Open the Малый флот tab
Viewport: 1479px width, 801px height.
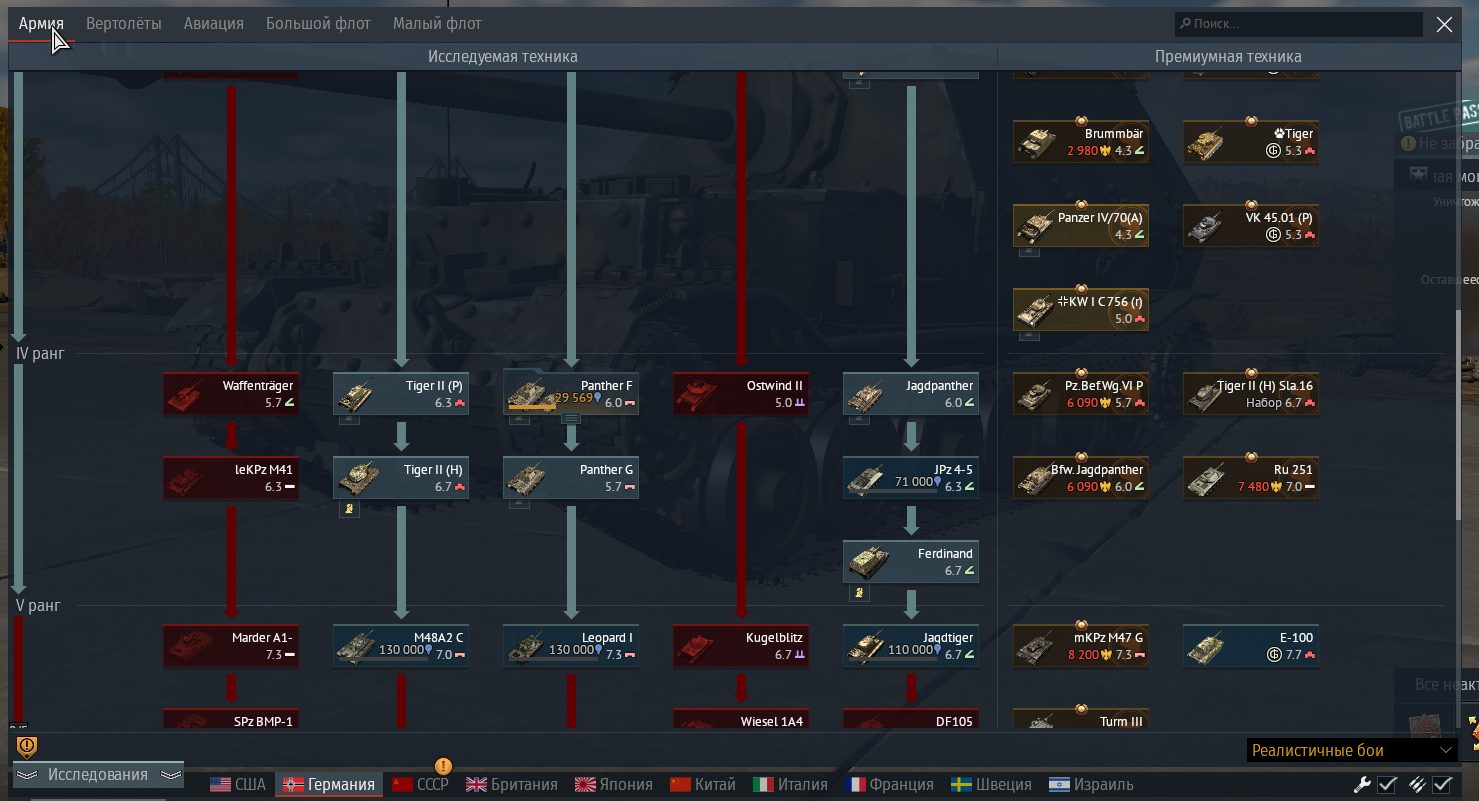point(437,23)
